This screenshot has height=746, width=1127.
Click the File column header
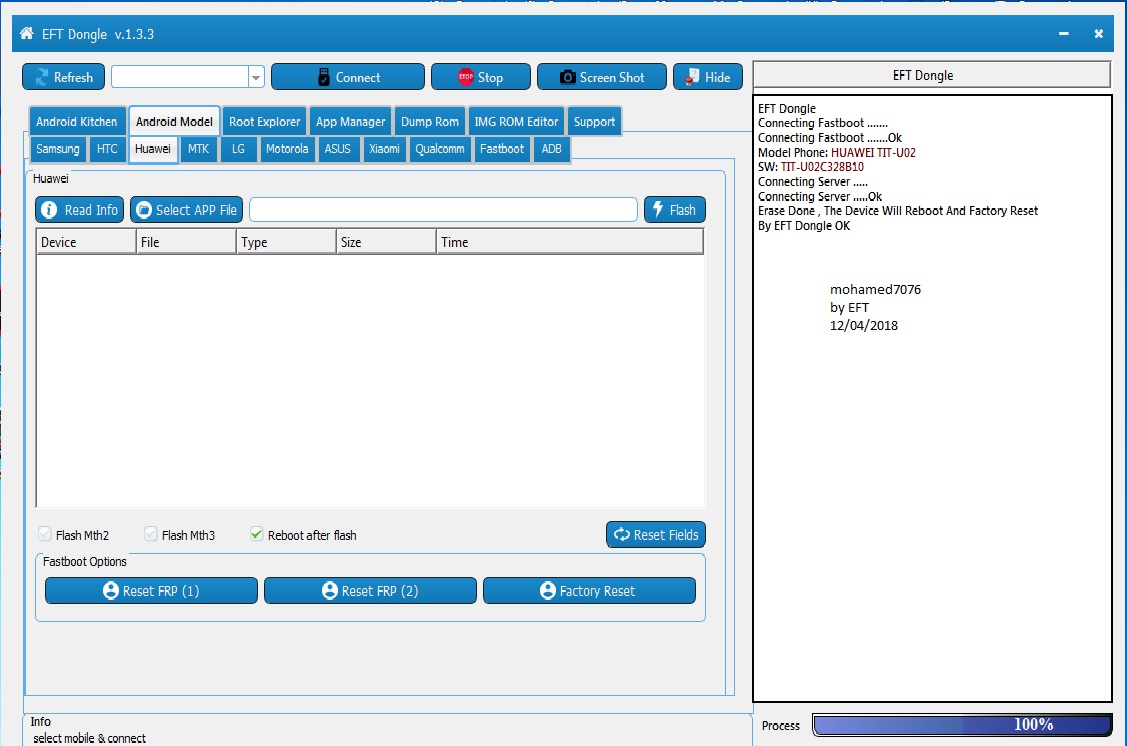point(186,242)
